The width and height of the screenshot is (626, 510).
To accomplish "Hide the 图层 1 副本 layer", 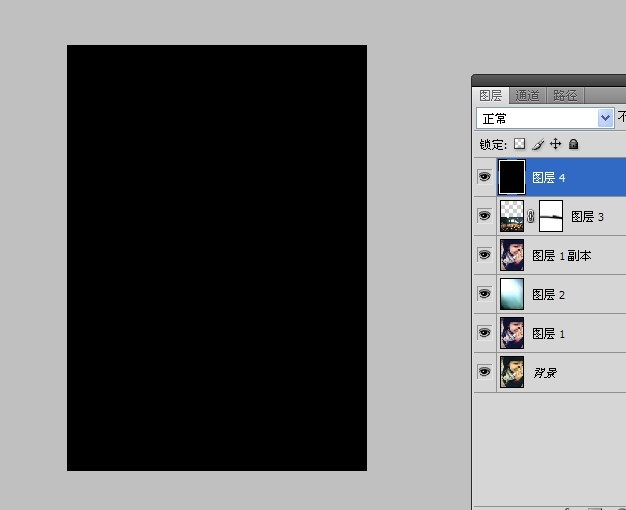I will [485, 255].
